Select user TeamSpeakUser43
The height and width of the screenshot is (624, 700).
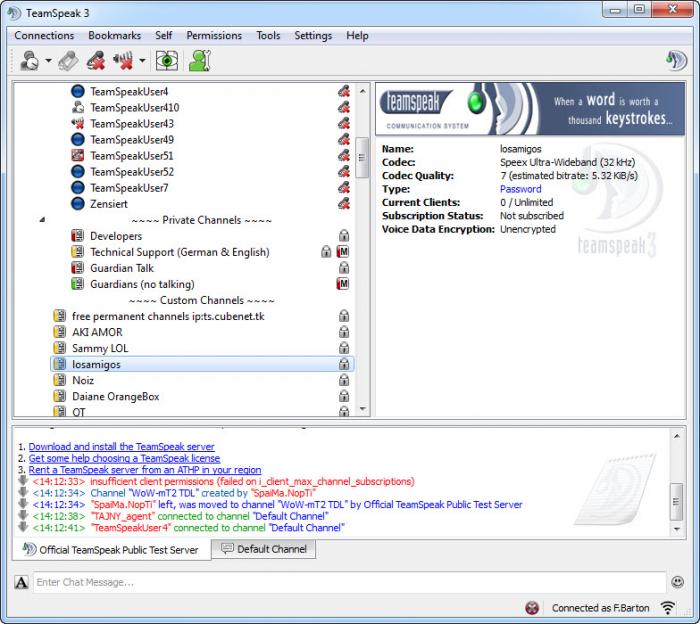coord(132,124)
